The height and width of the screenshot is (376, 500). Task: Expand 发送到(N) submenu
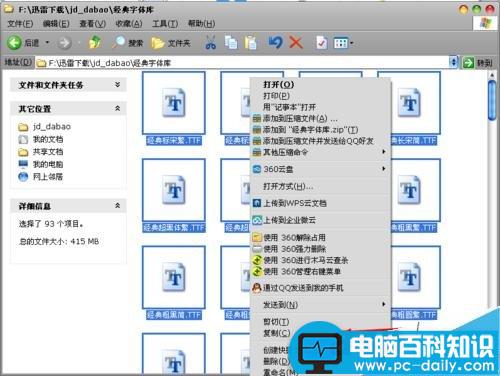pyautogui.click(x=320, y=305)
